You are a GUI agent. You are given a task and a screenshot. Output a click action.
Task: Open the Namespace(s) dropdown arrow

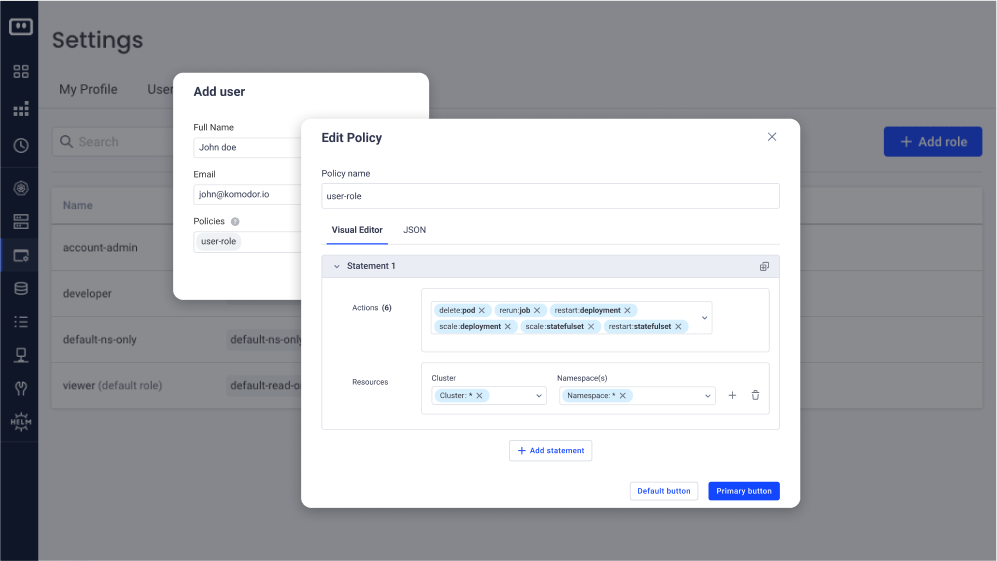click(708, 396)
